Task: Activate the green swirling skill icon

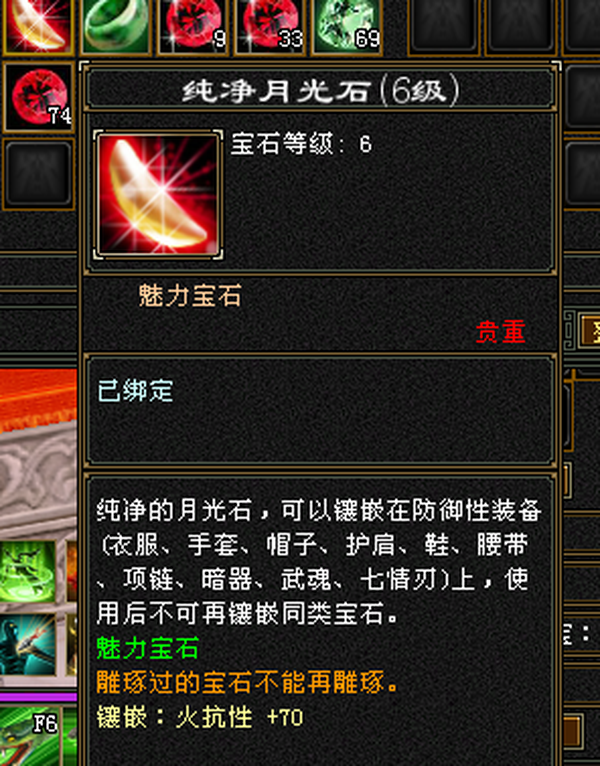Action: pos(28,571)
